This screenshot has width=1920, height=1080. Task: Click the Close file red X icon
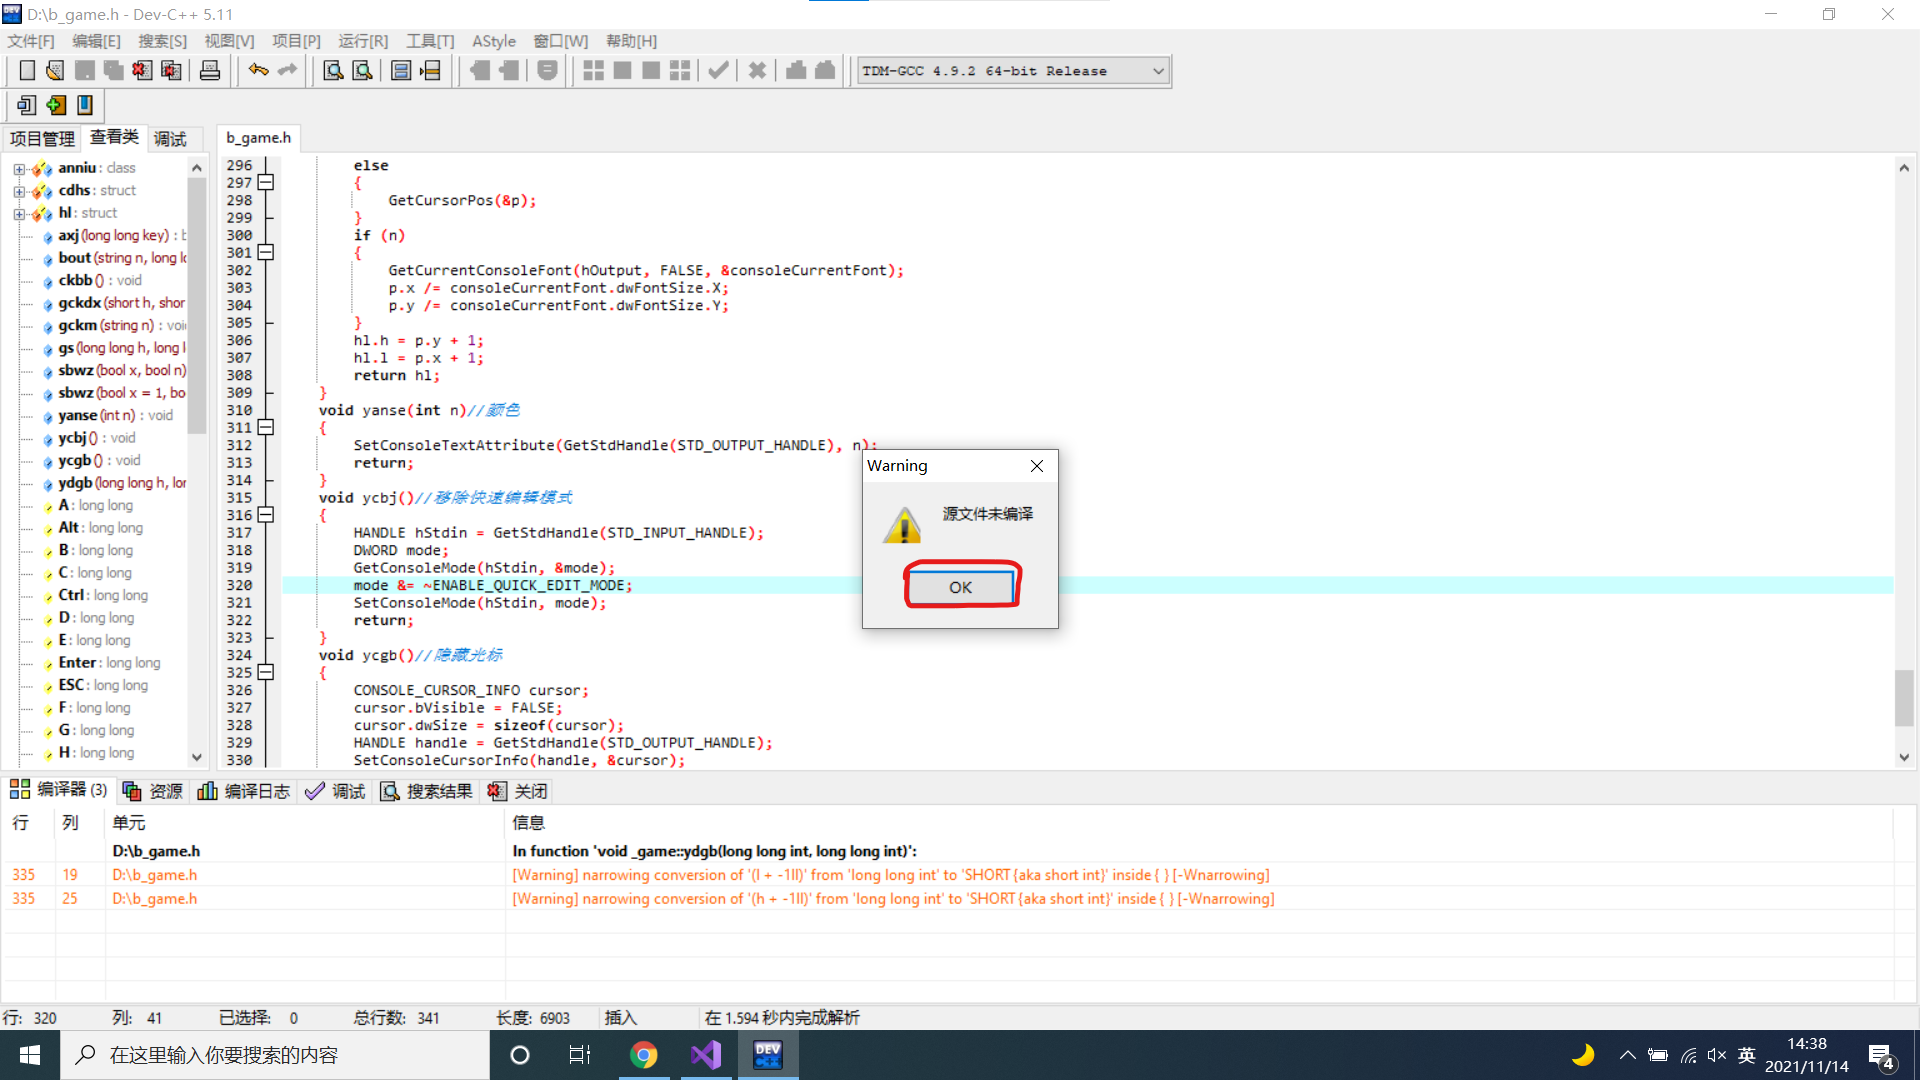click(142, 71)
